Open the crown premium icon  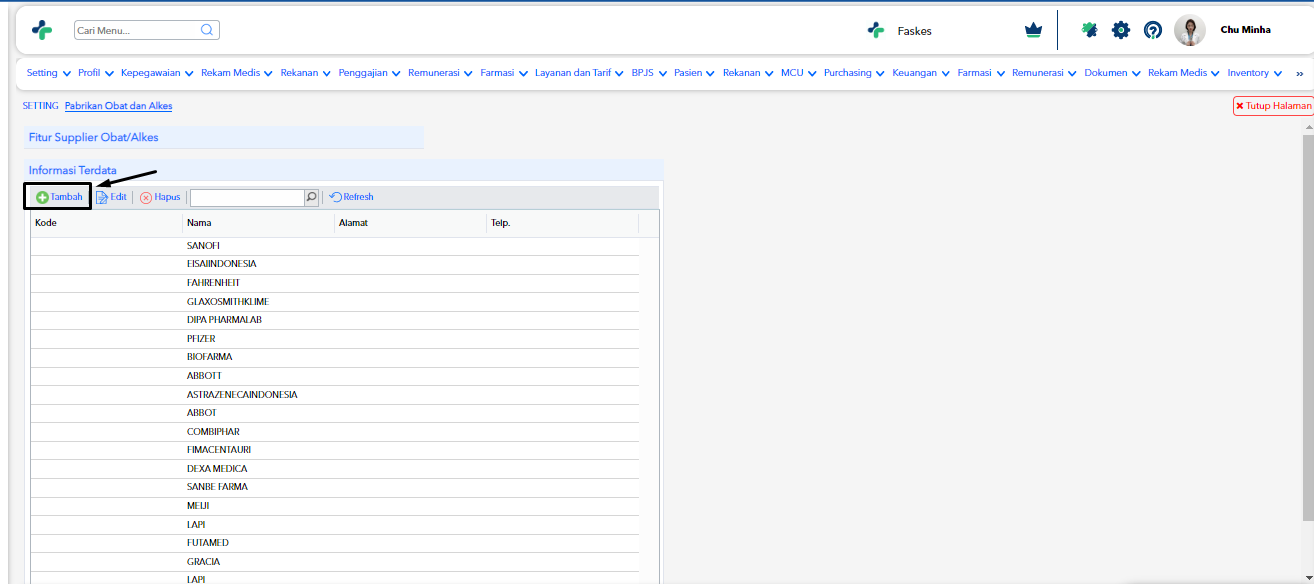click(1033, 30)
